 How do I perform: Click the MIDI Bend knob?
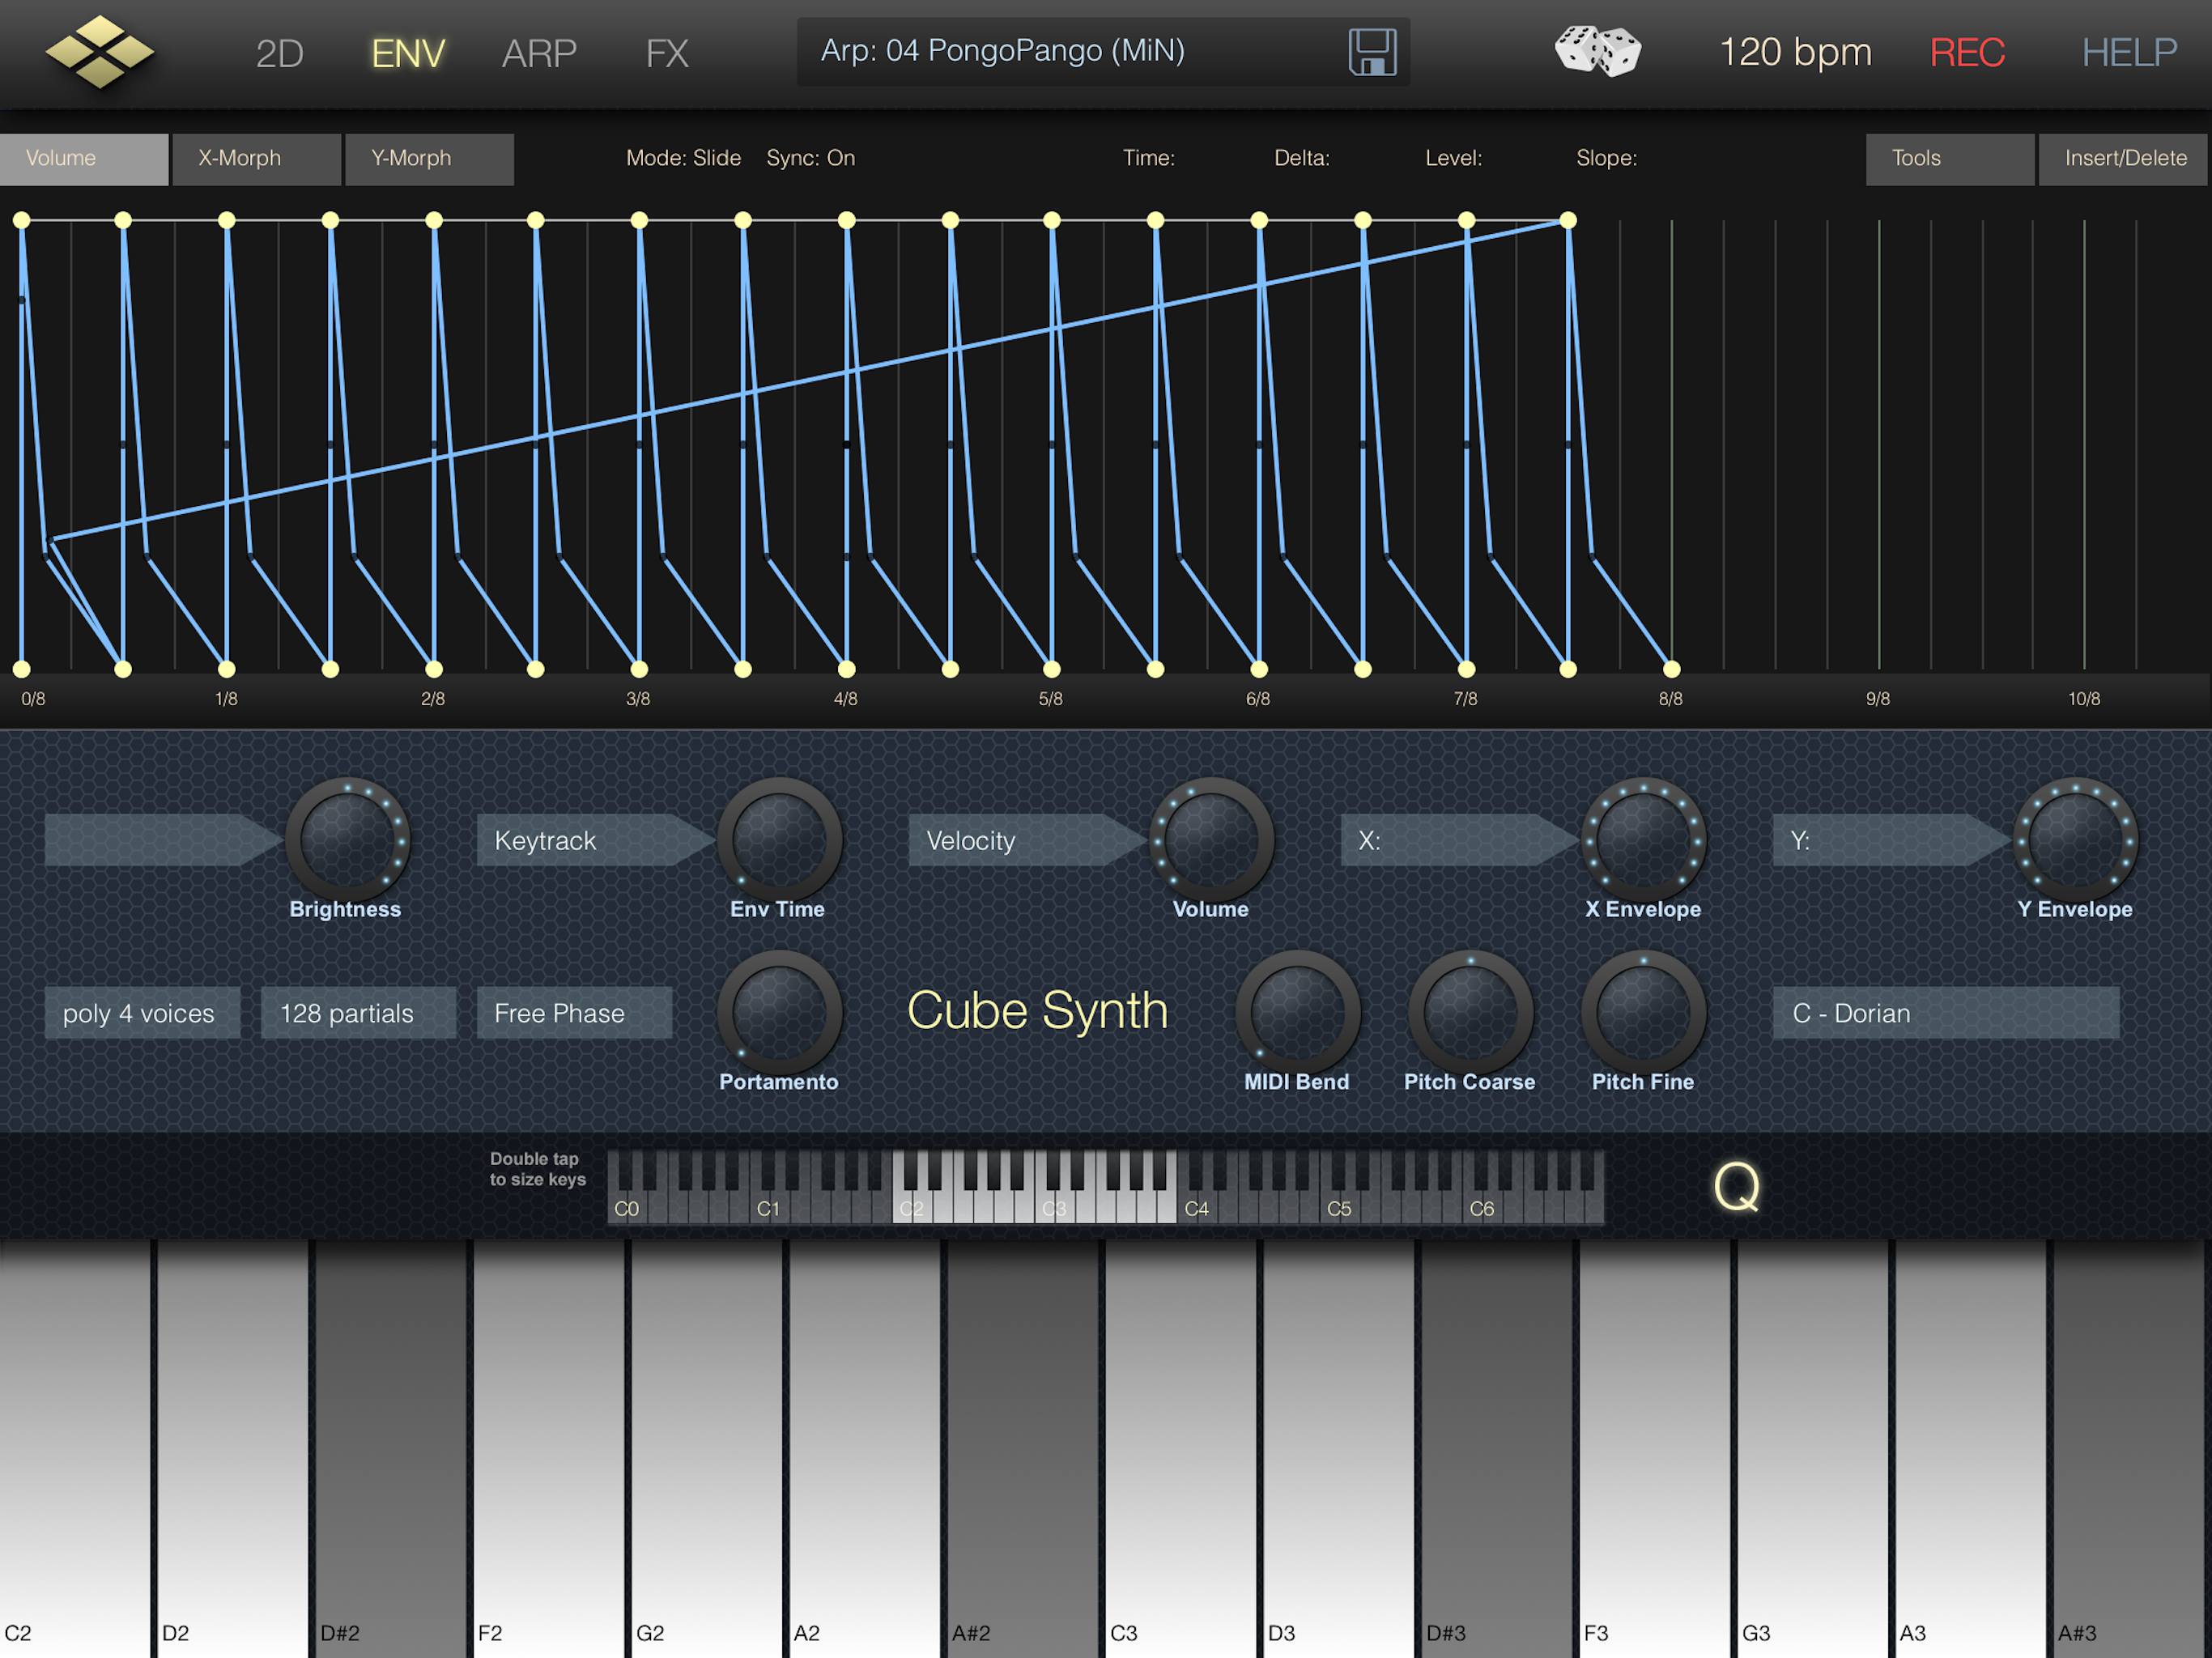[x=1297, y=1012]
